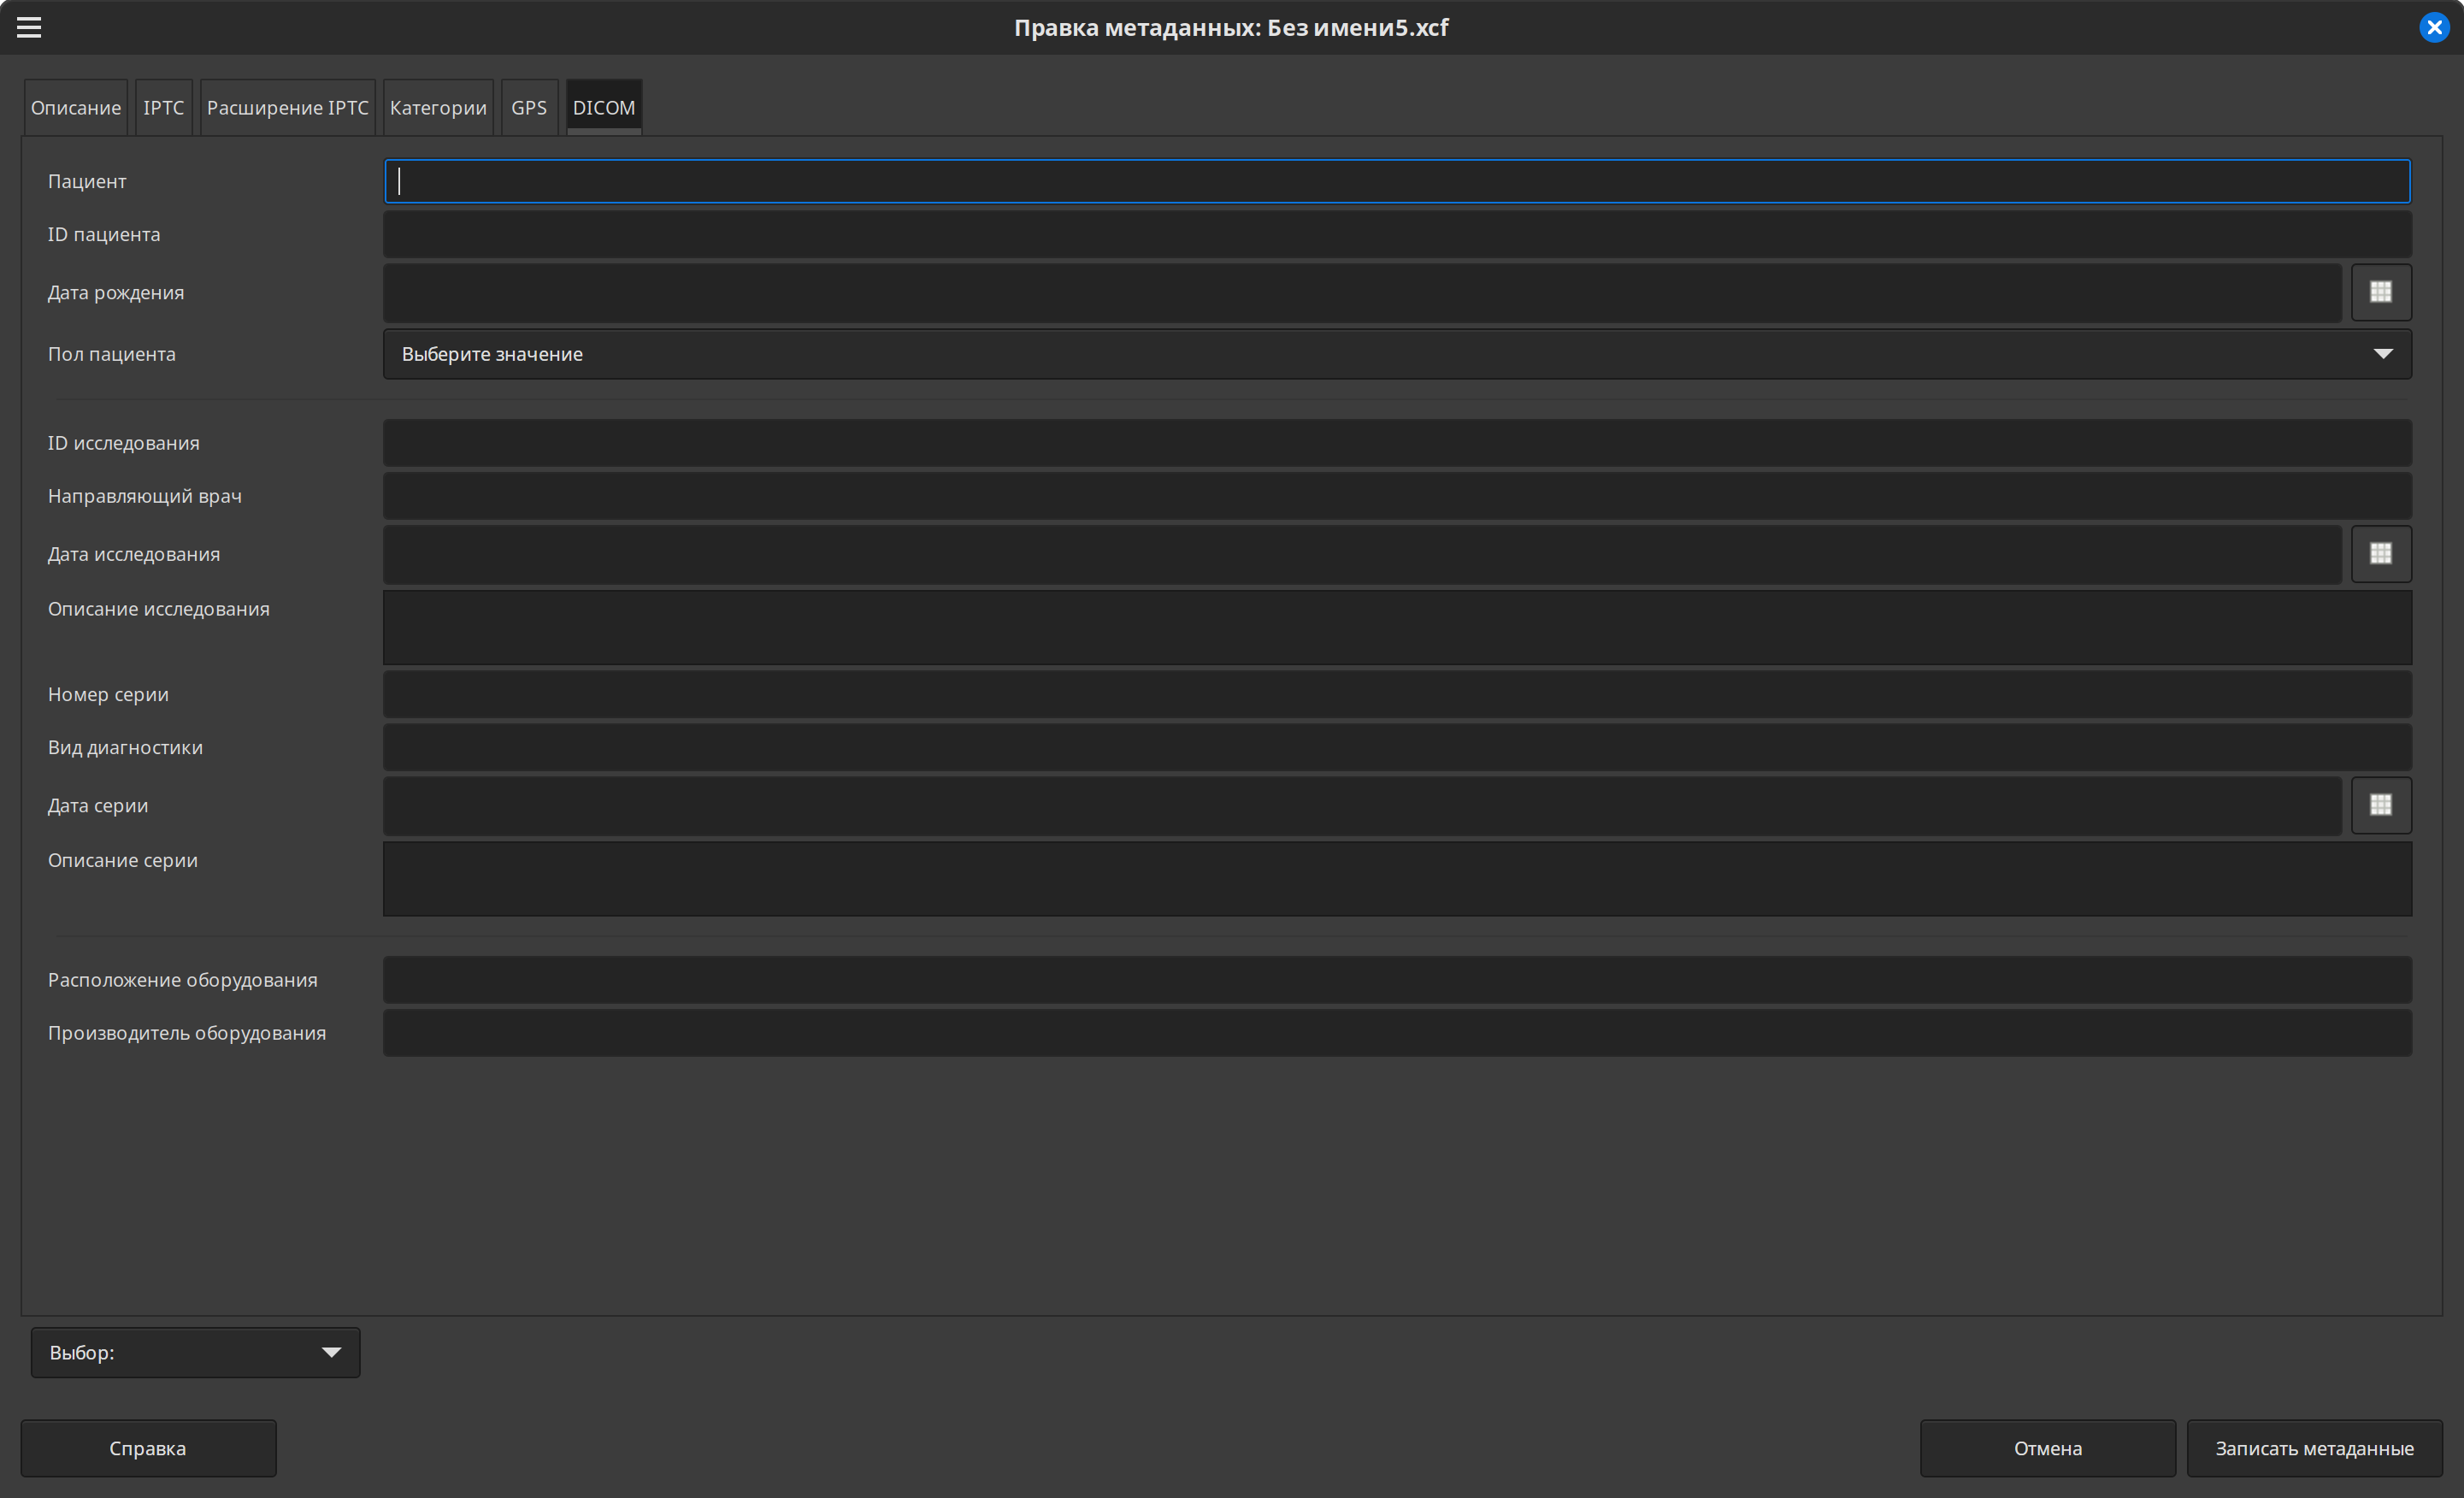Close the metadata editor window
Image resolution: width=2464 pixels, height=1498 pixels.
click(x=2434, y=27)
